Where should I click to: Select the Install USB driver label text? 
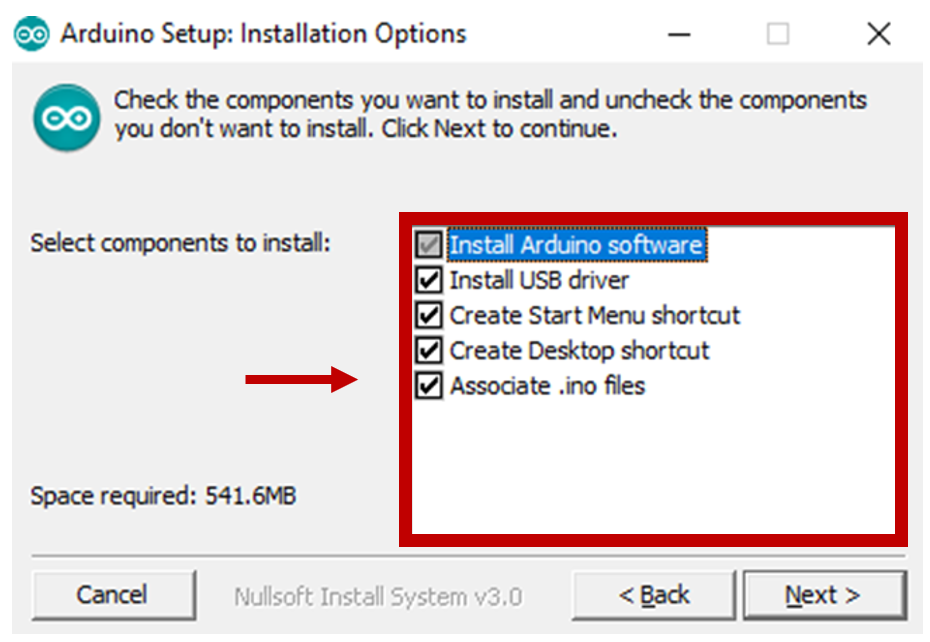point(539,280)
